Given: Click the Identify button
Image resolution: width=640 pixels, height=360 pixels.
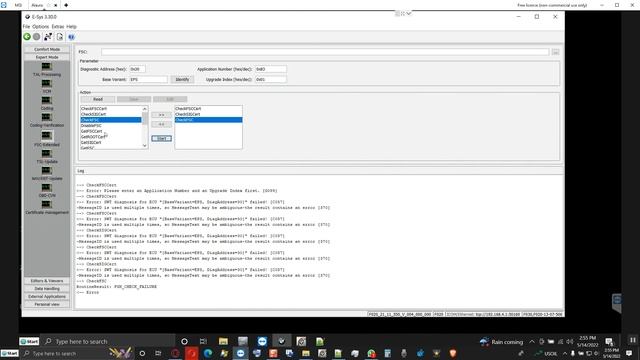Looking at the screenshot, I should 182,79.
